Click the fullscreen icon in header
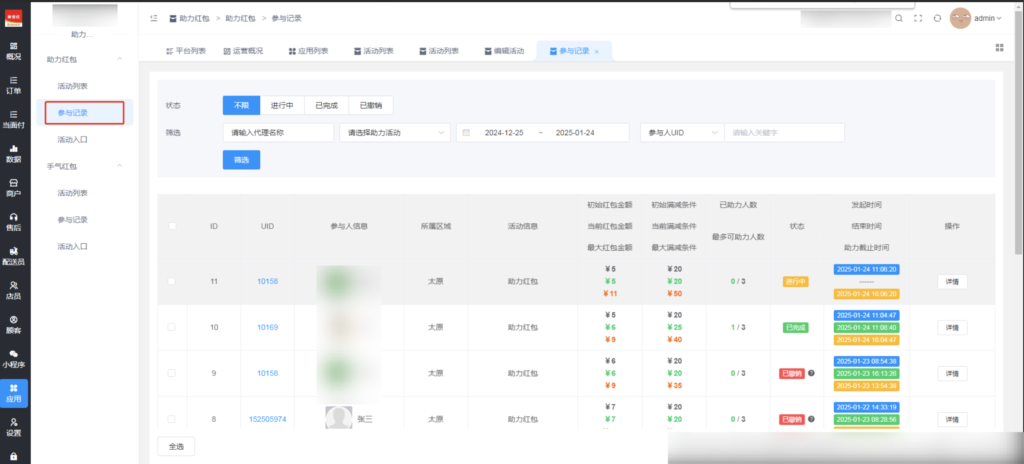The width and height of the screenshot is (1024, 464). pyautogui.click(x=918, y=18)
